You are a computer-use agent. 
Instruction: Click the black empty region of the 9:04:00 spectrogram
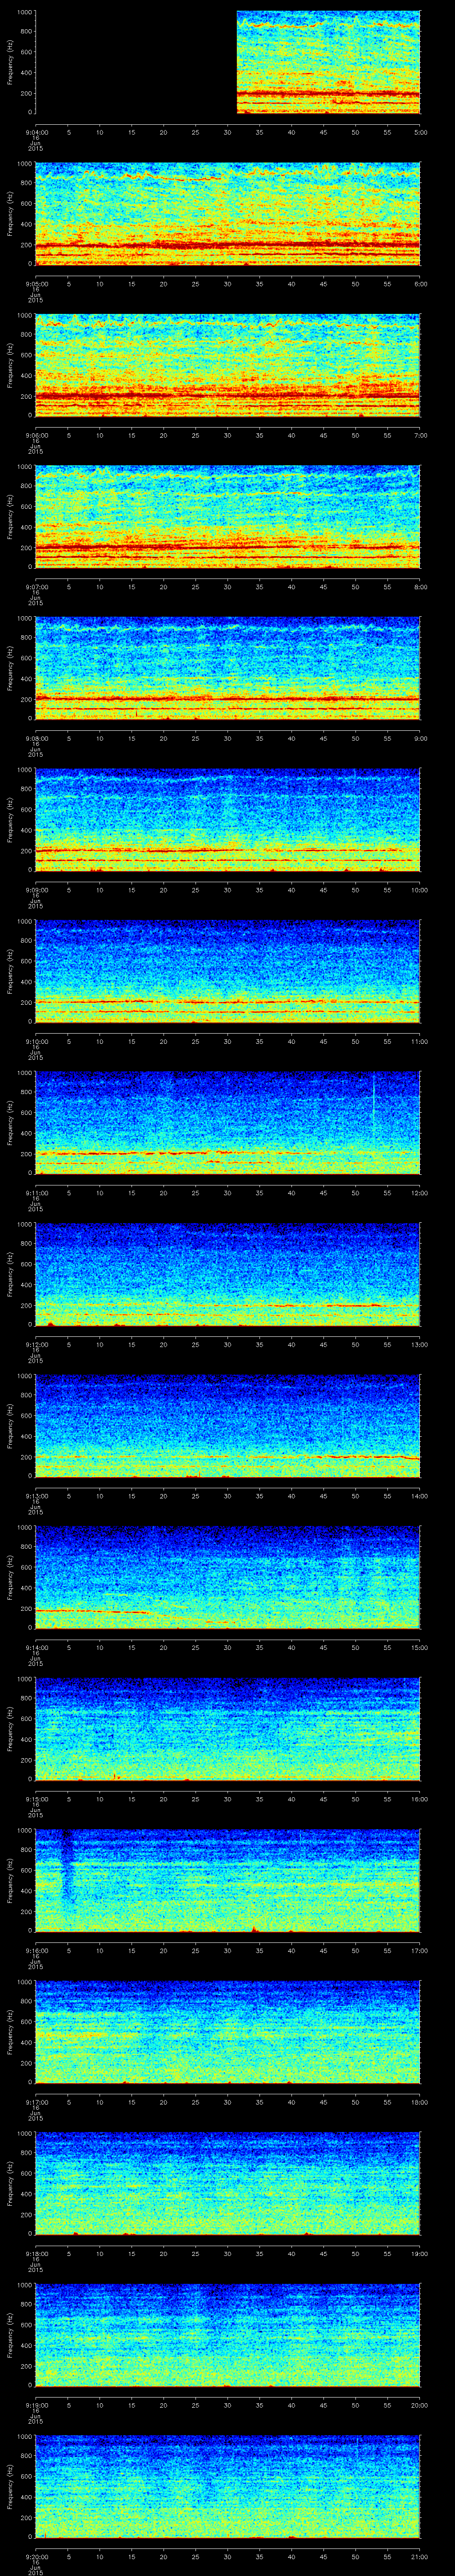point(135,62)
